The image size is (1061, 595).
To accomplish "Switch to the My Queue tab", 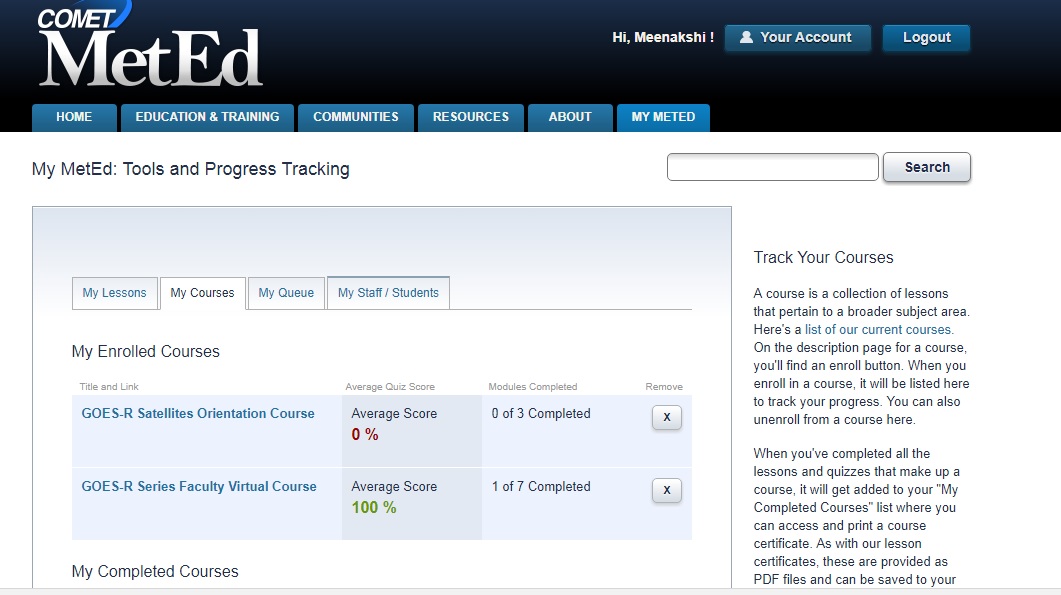I will click(286, 293).
